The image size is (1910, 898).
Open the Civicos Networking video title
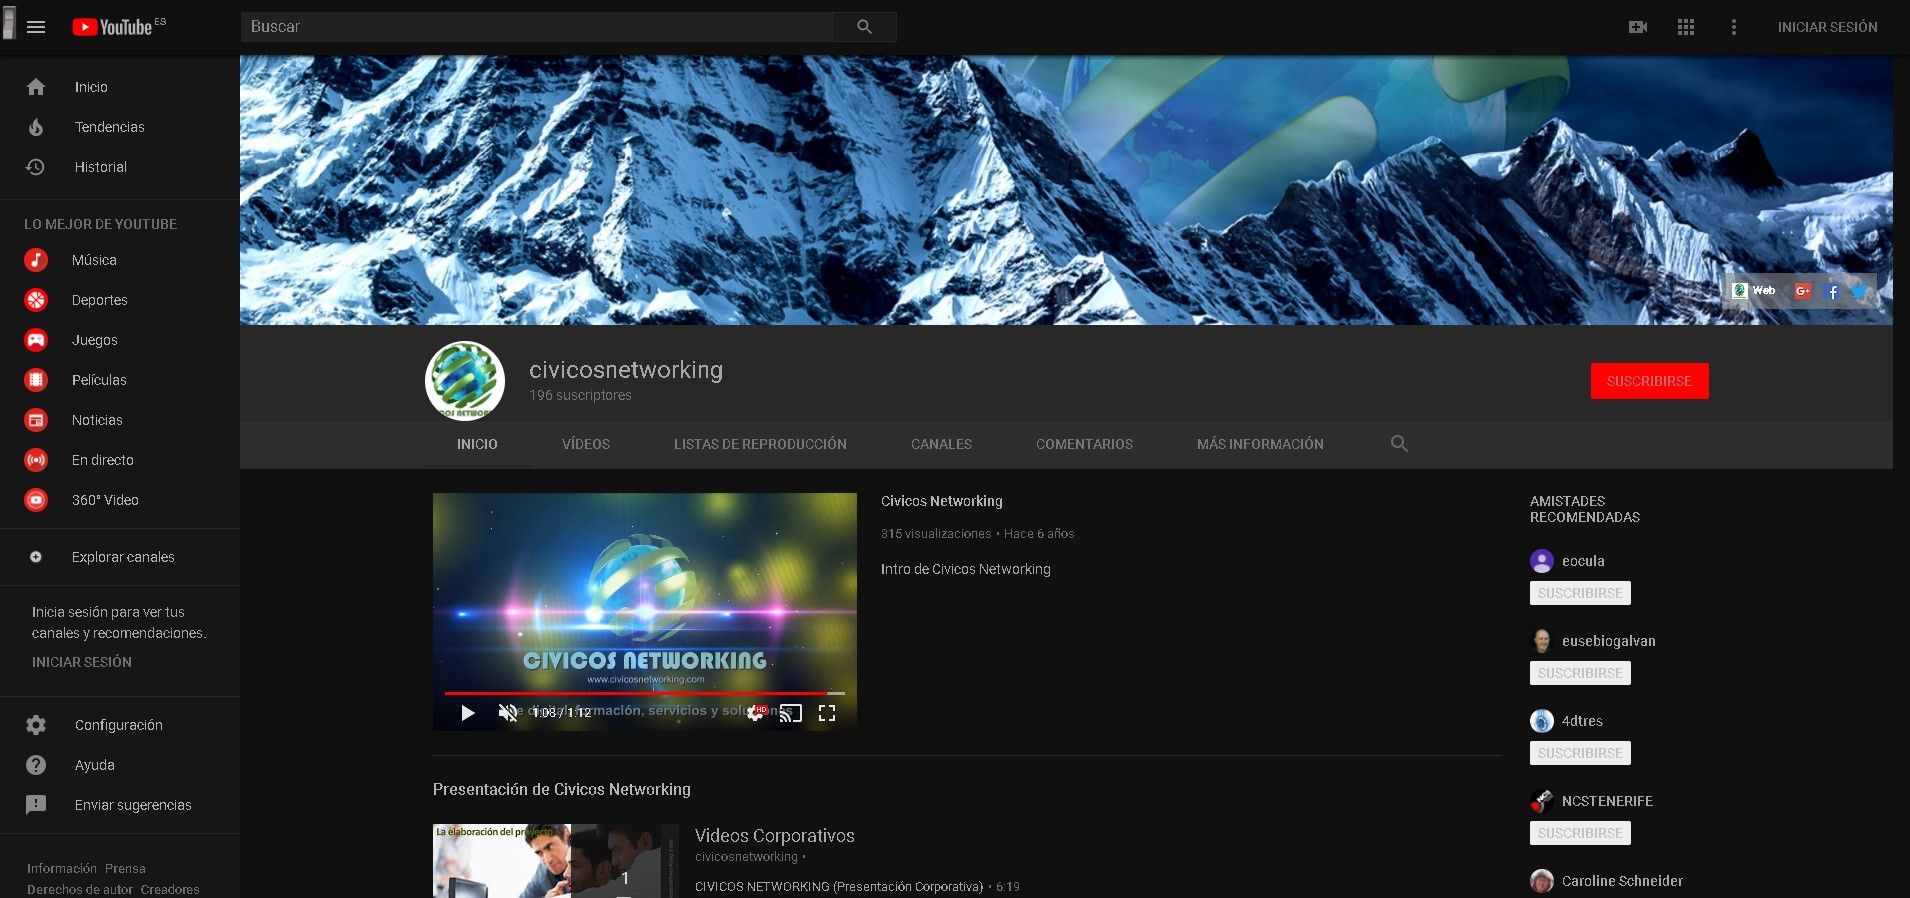pos(941,501)
